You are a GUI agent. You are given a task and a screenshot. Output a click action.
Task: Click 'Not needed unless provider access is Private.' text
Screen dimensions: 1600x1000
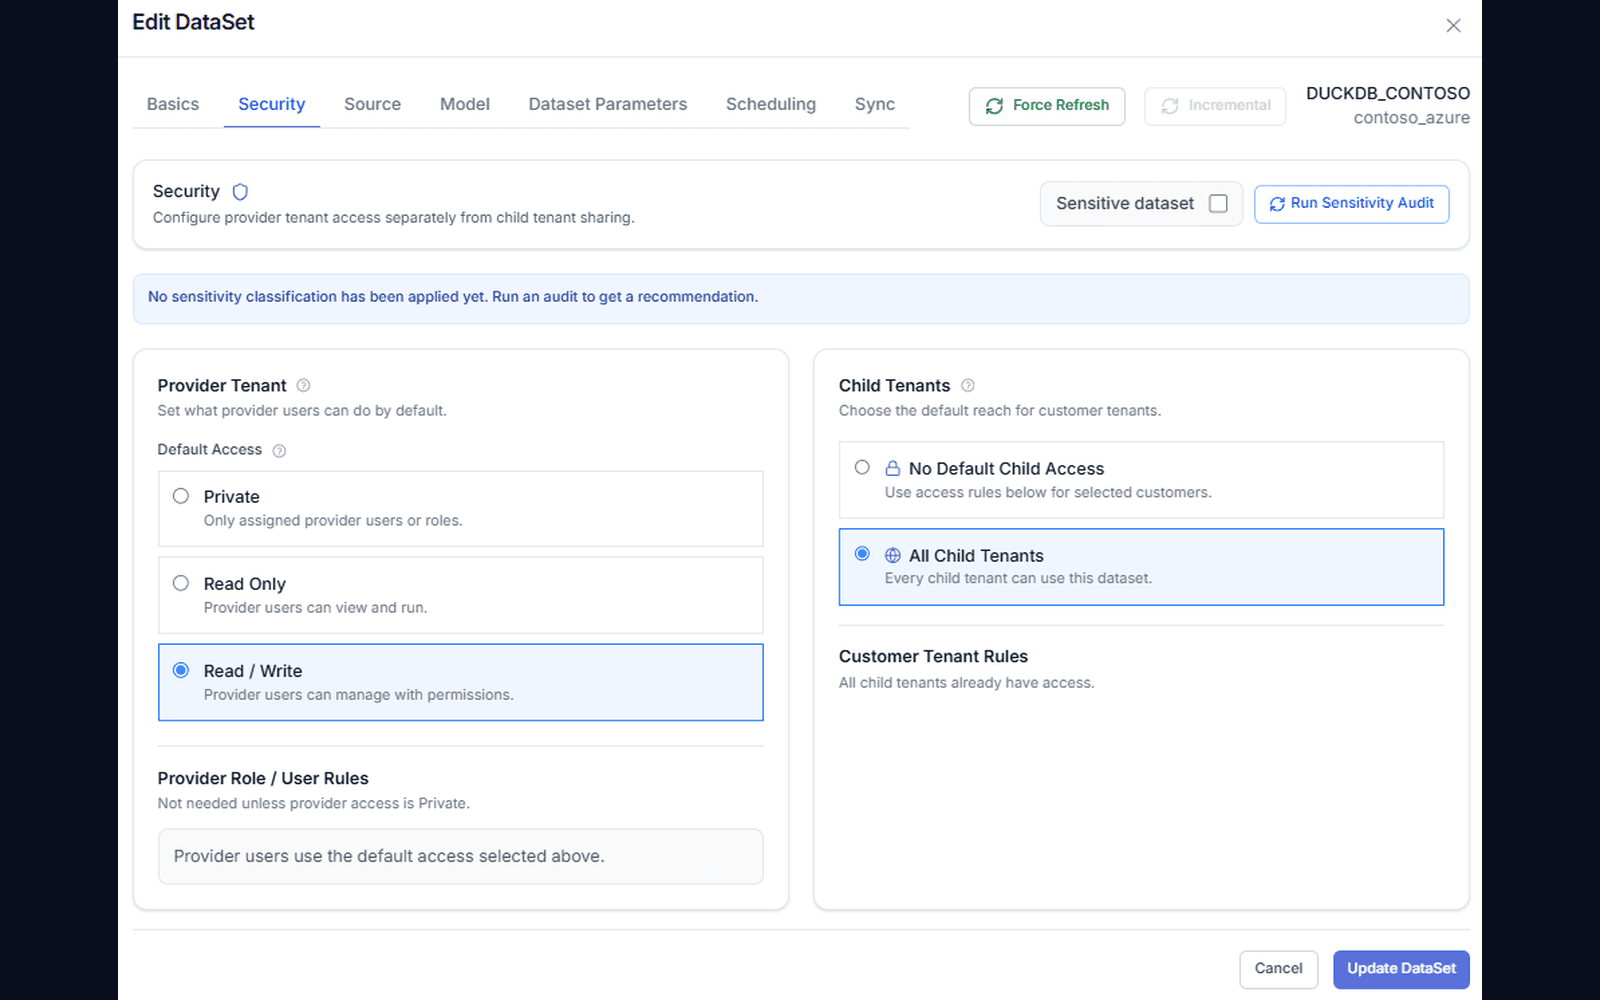coord(313,804)
